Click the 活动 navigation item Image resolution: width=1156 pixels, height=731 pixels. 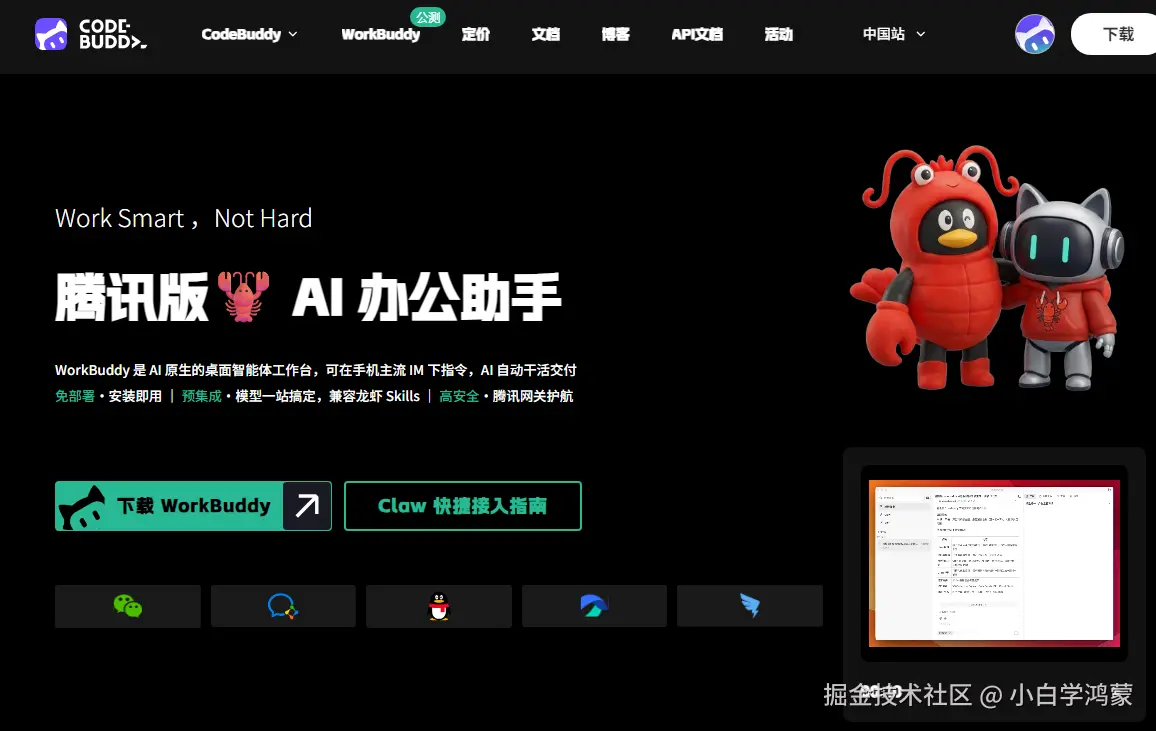click(x=779, y=34)
